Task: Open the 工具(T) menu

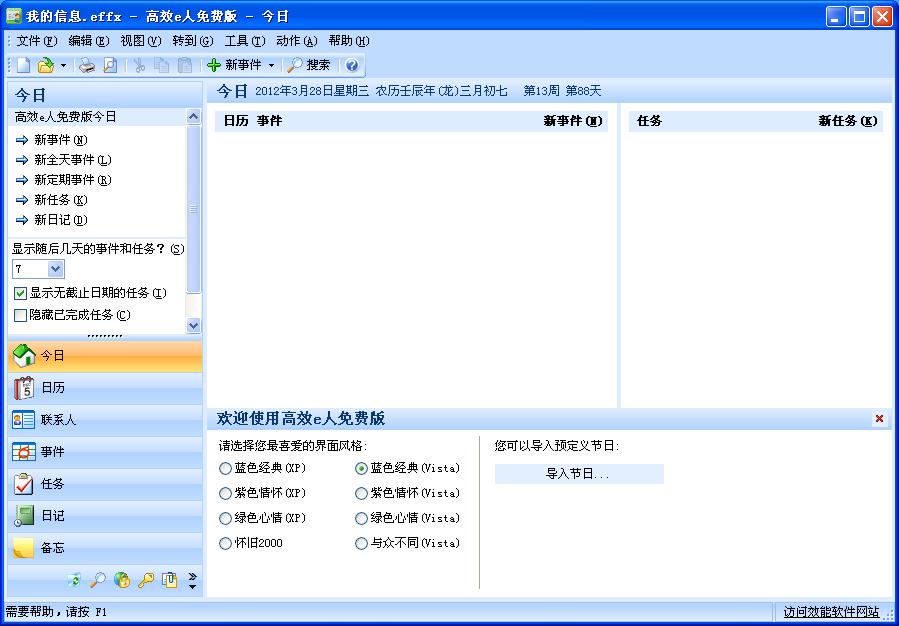Action: pos(245,41)
